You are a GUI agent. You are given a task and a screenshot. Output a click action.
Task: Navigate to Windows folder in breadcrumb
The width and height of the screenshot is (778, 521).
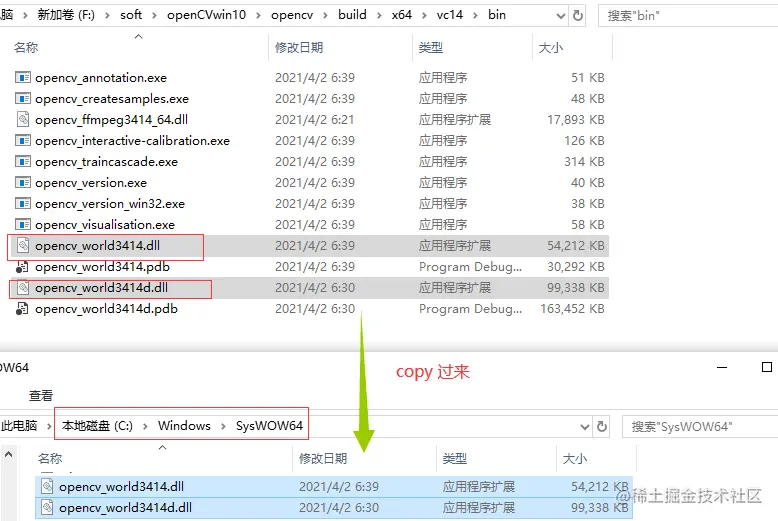[184, 426]
